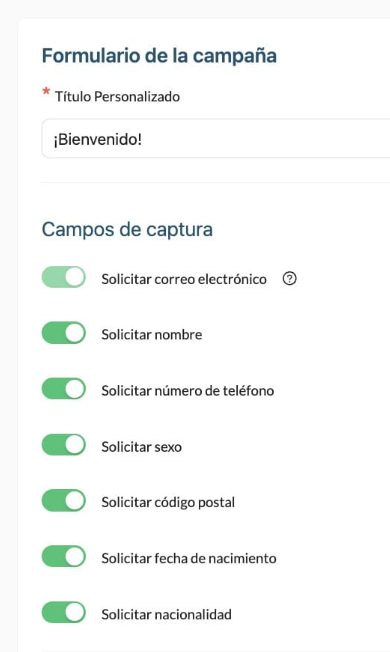Open the help icon beside correo electrónico
This screenshot has width=390, height=652.
(289, 279)
